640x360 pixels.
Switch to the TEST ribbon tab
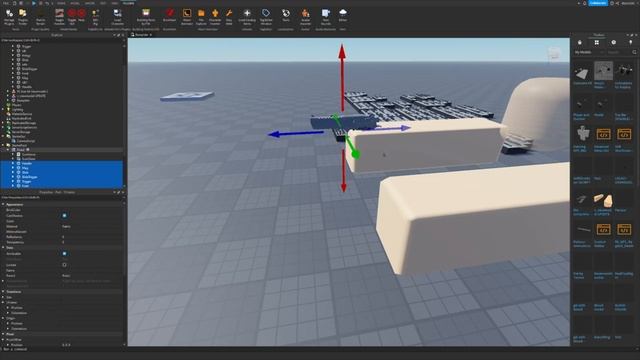[x=103, y=3]
